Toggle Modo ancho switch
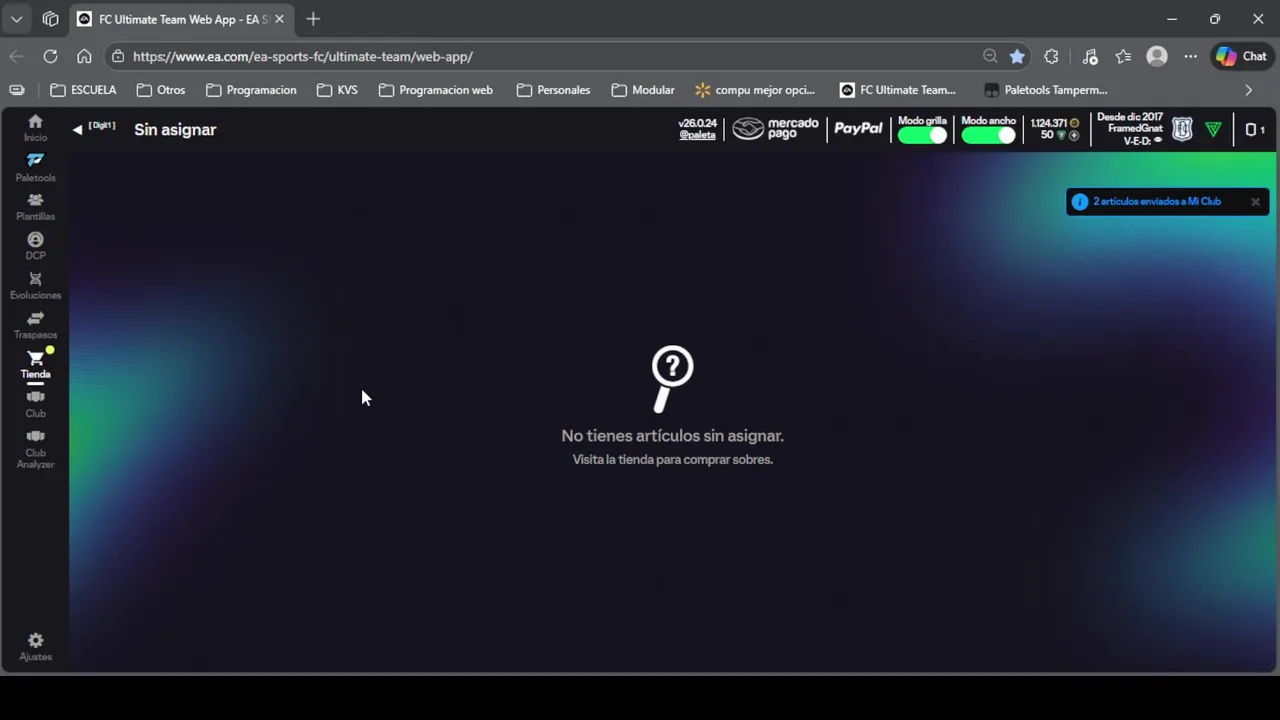This screenshot has width=1280, height=720. click(x=988, y=135)
